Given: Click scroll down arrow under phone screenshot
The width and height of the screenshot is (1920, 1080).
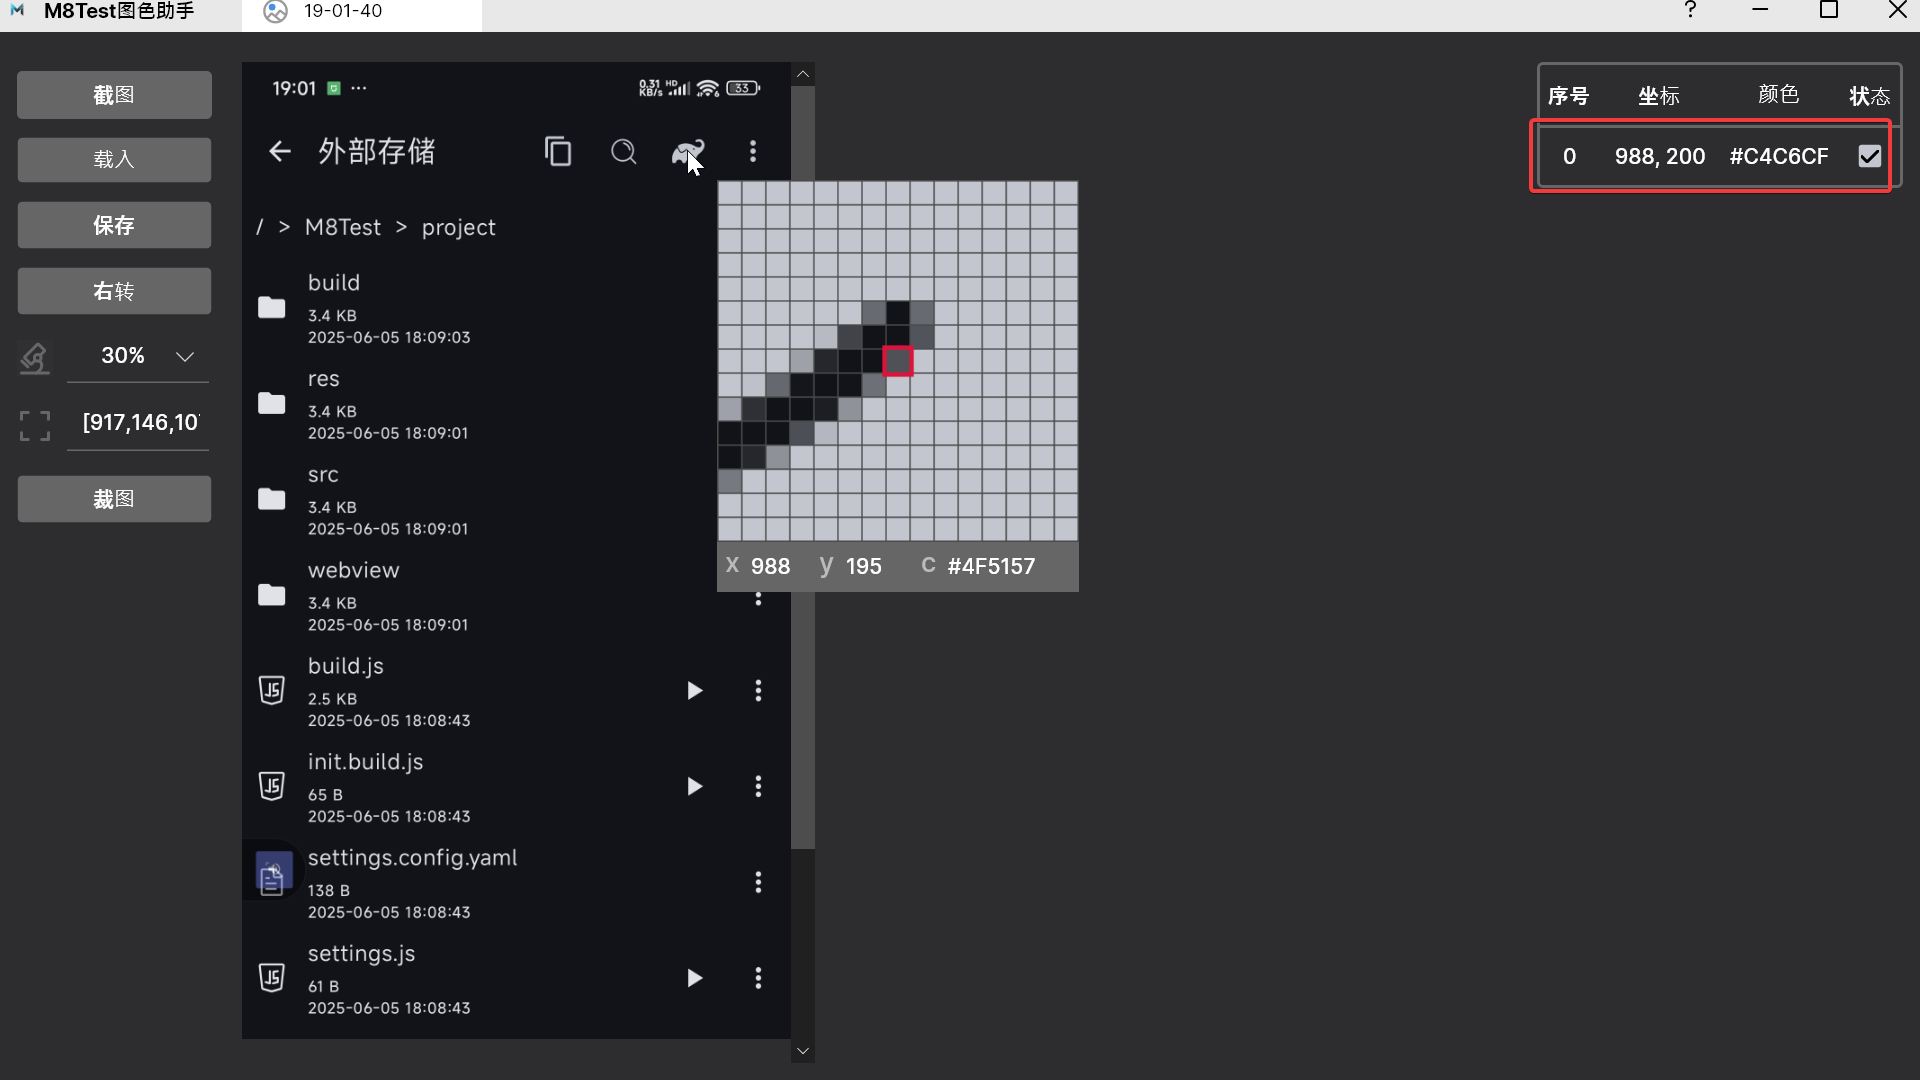Looking at the screenshot, I should pos(802,1051).
